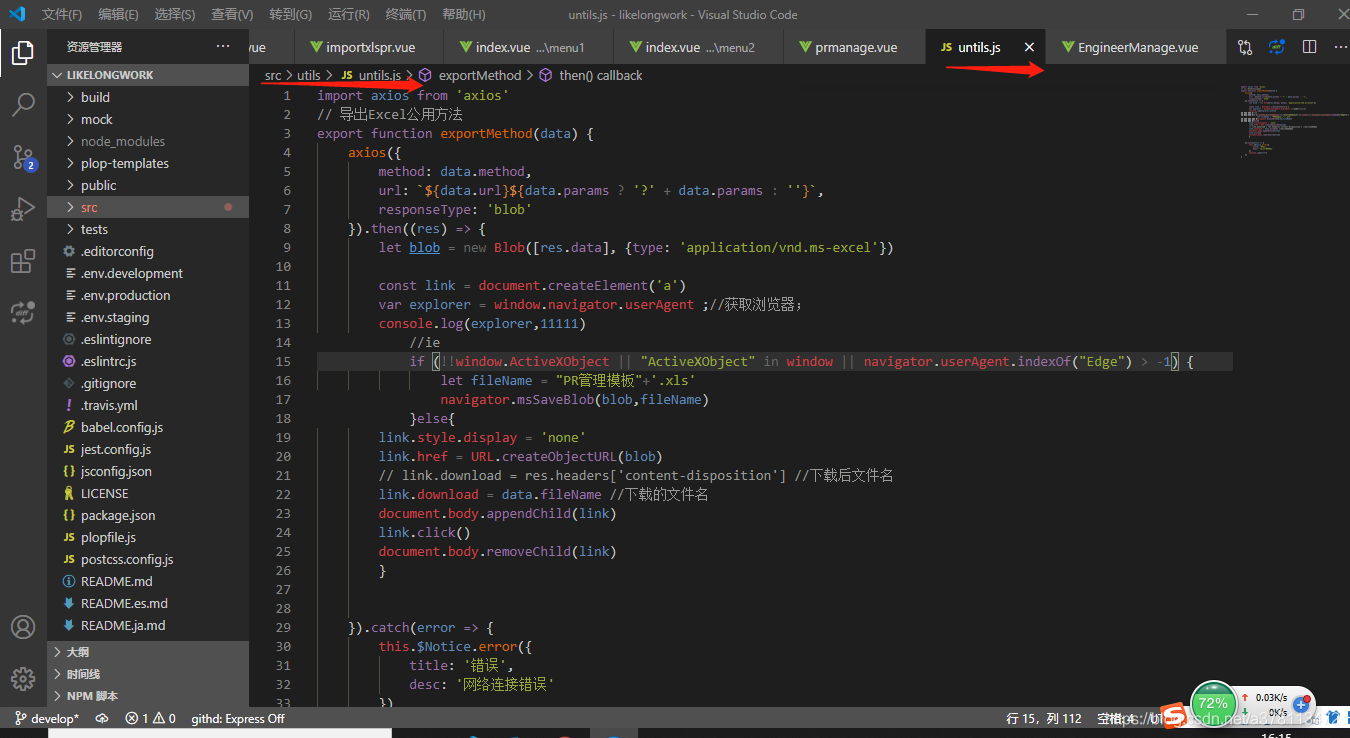Image resolution: width=1350 pixels, height=738 pixels.
Task: Open the 查看(V) menu
Action: [x=232, y=14]
